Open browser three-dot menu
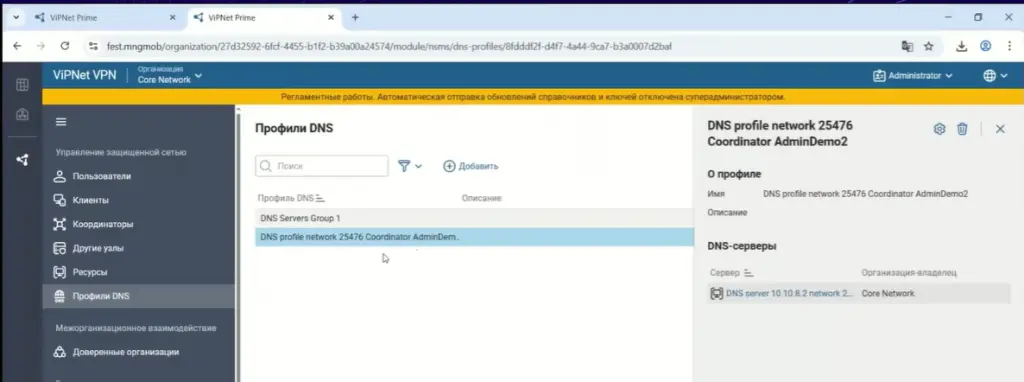 tap(1010, 46)
